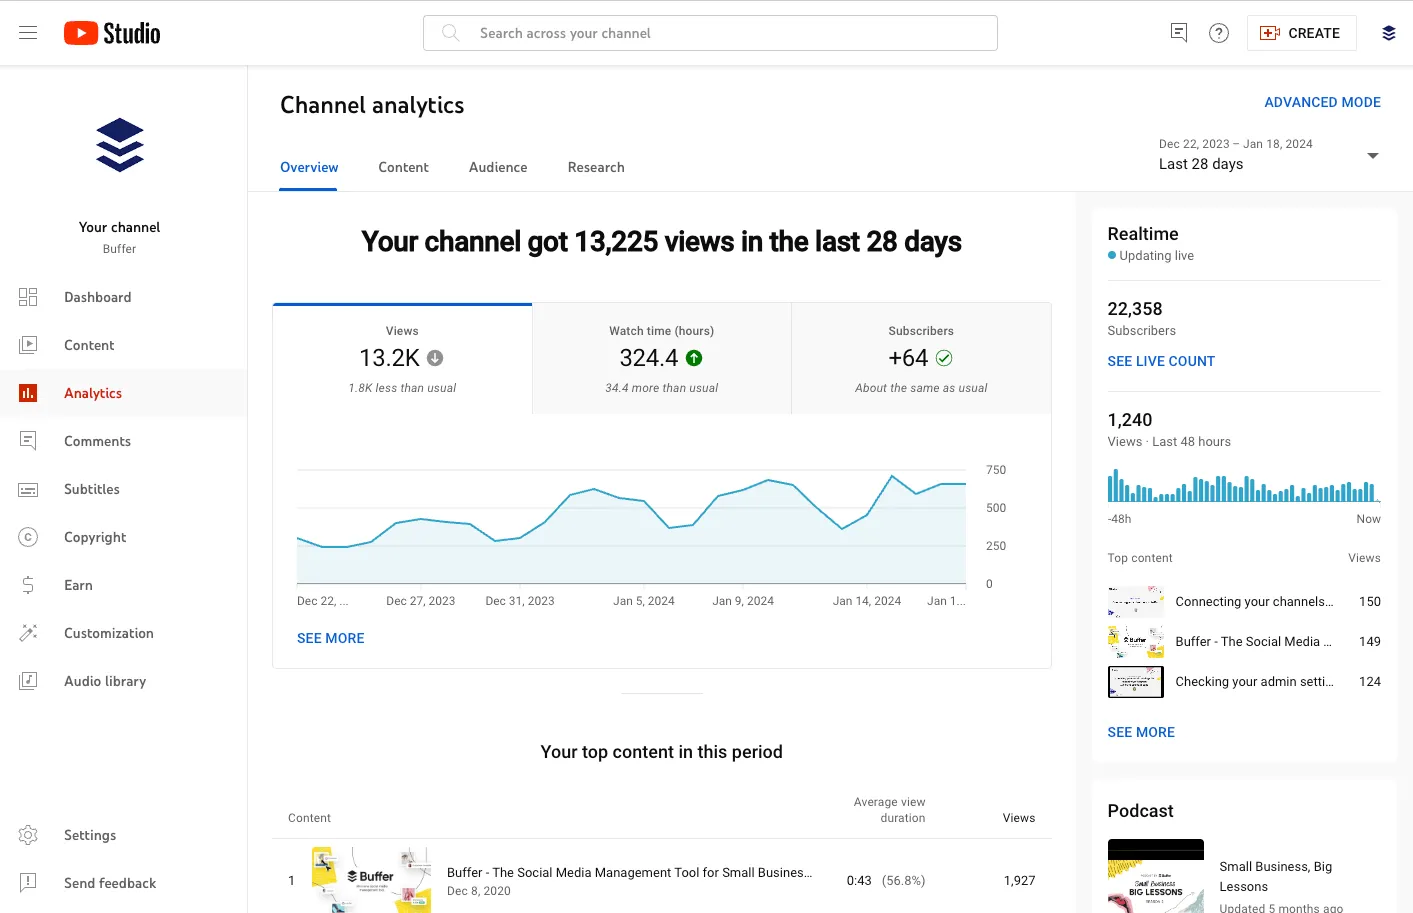Click the views line chart

[632, 526]
